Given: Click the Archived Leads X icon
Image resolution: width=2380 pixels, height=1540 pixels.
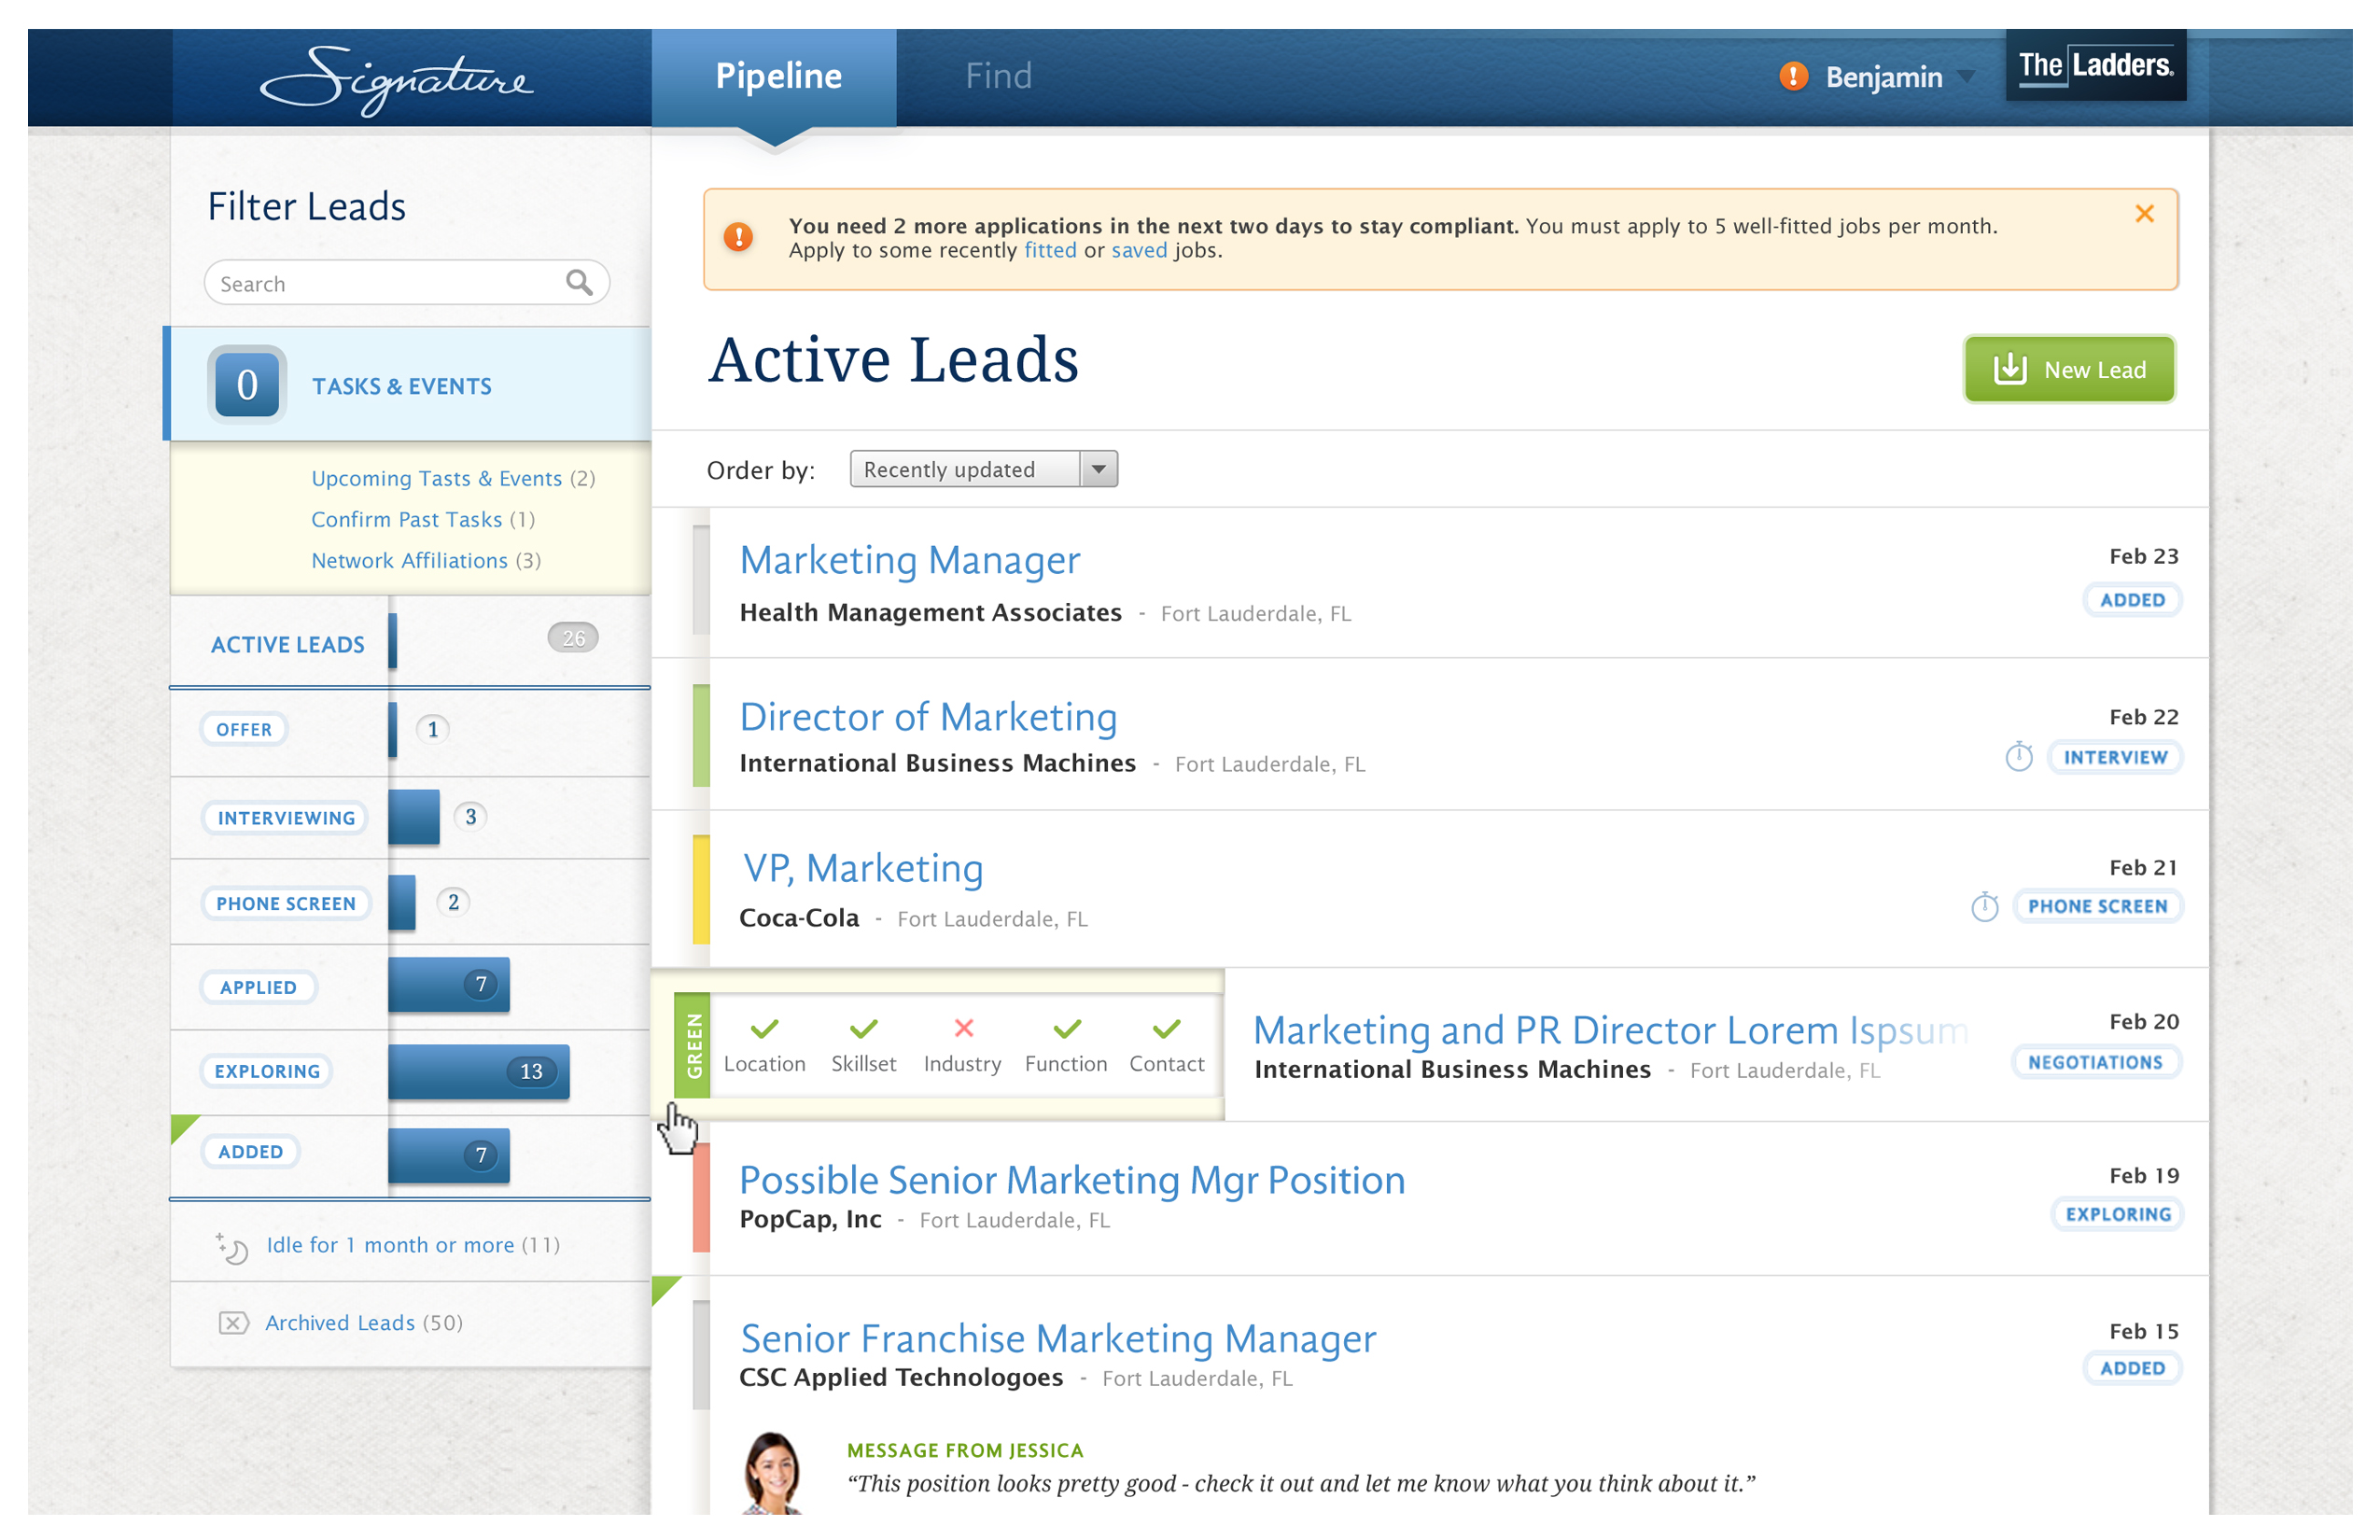Looking at the screenshot, I should click(x=233, y=1322).
